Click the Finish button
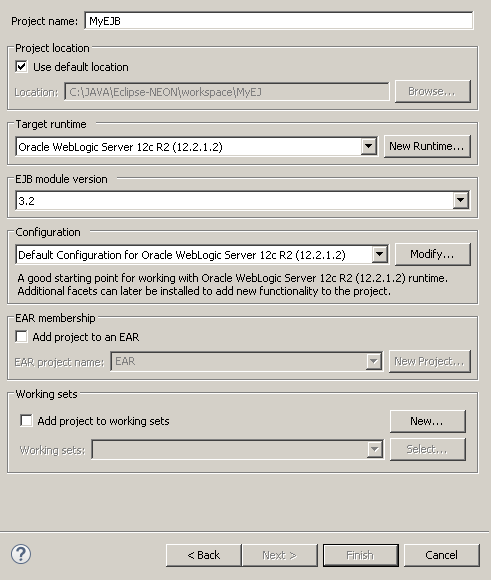 (x=361, y=555)
